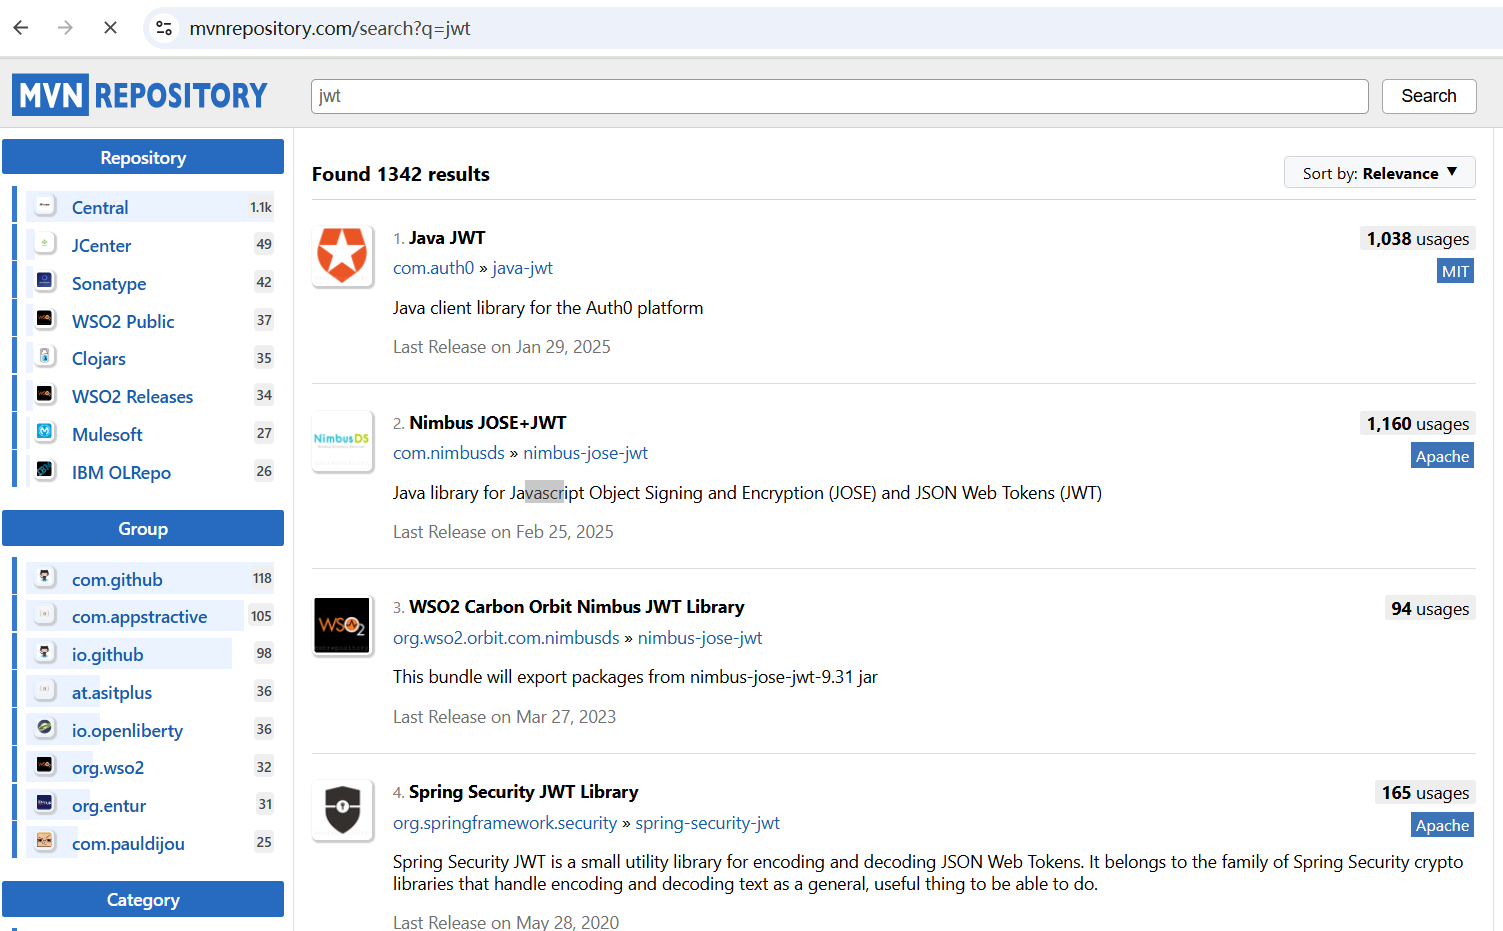Click the Category section header
Viewport: 1503px width, 931px height.
143,899
